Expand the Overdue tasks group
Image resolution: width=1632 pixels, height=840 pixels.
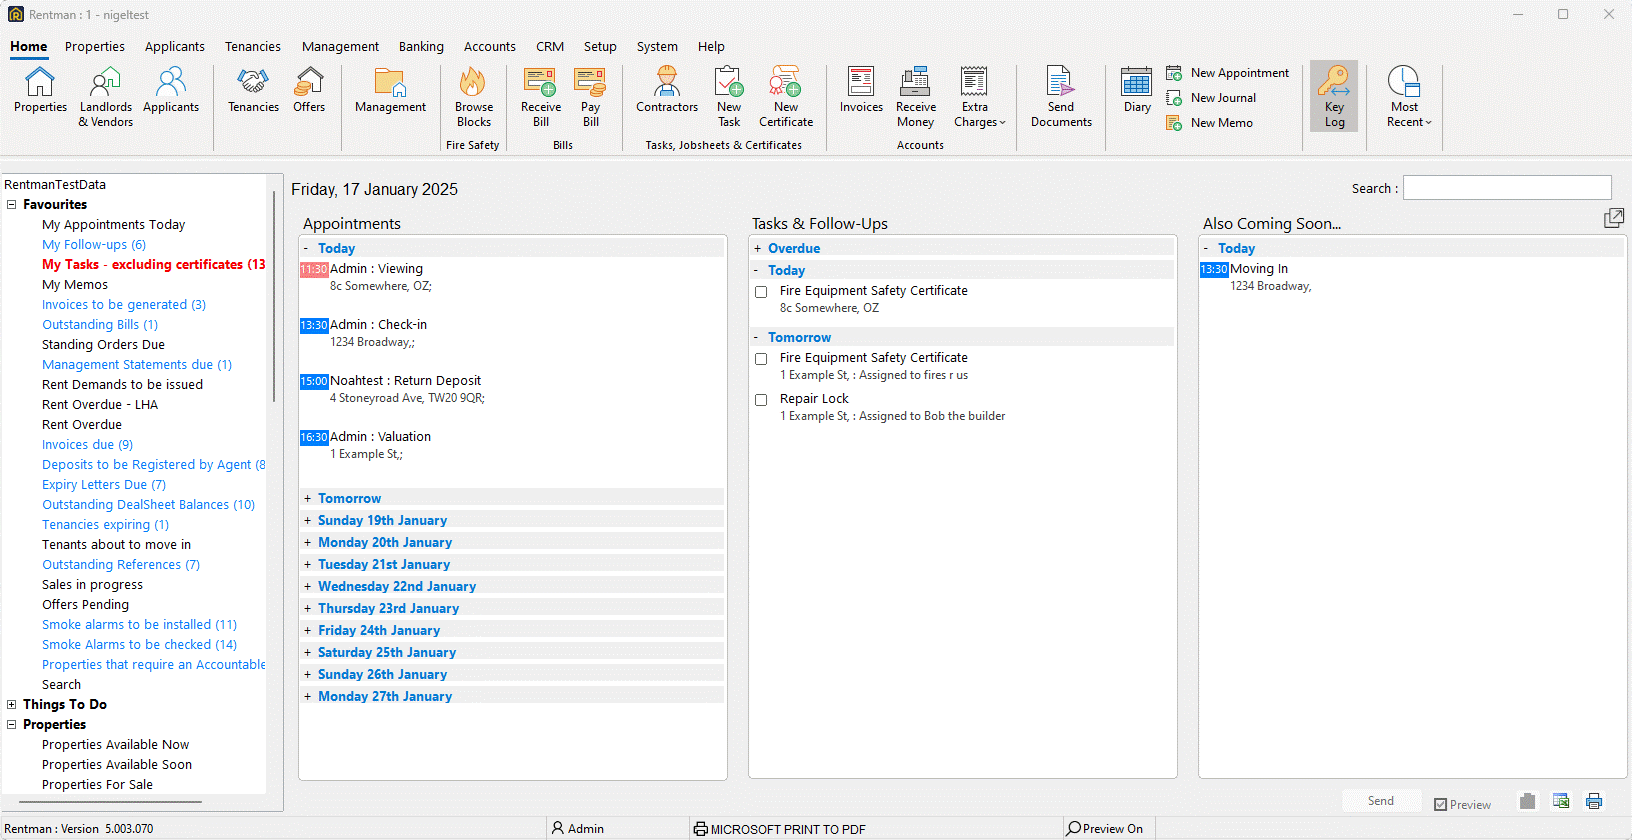(757, 248)
